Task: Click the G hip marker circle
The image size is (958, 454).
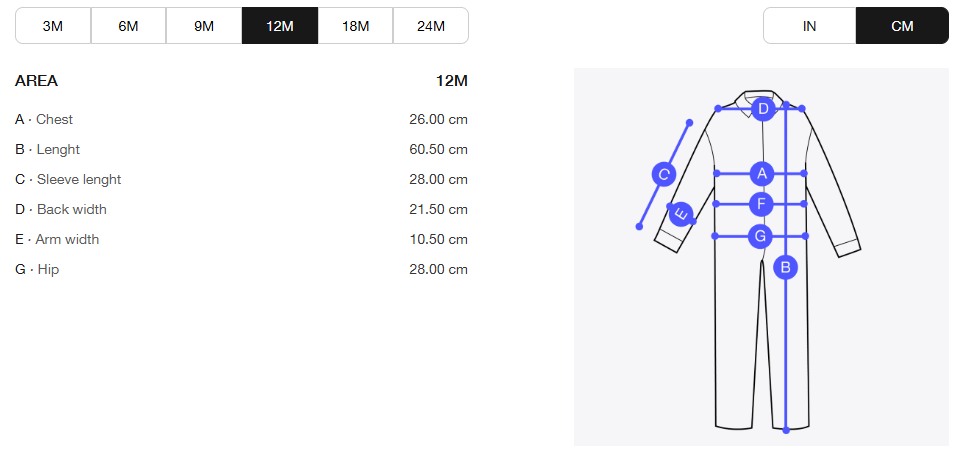Action: point(761,236)
